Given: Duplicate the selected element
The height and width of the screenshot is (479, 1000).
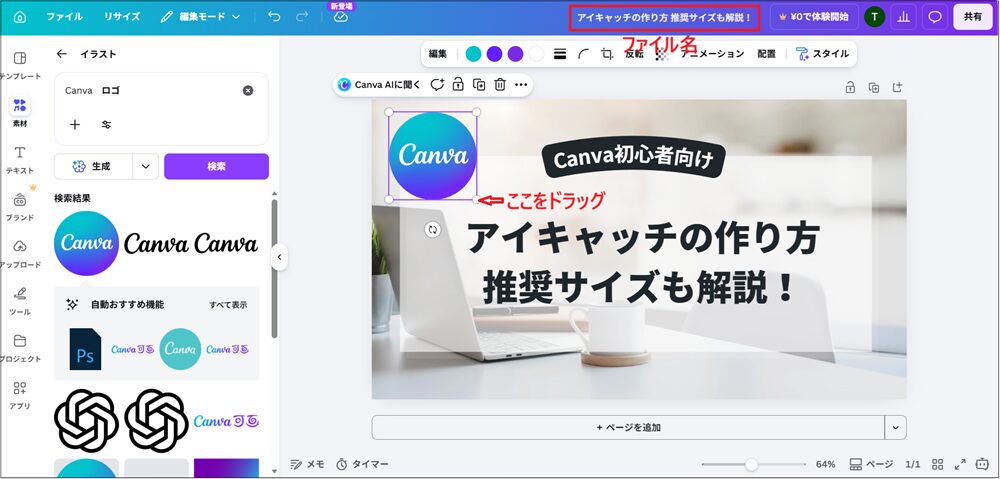Looking at the screenshot, I should point(479,84).
